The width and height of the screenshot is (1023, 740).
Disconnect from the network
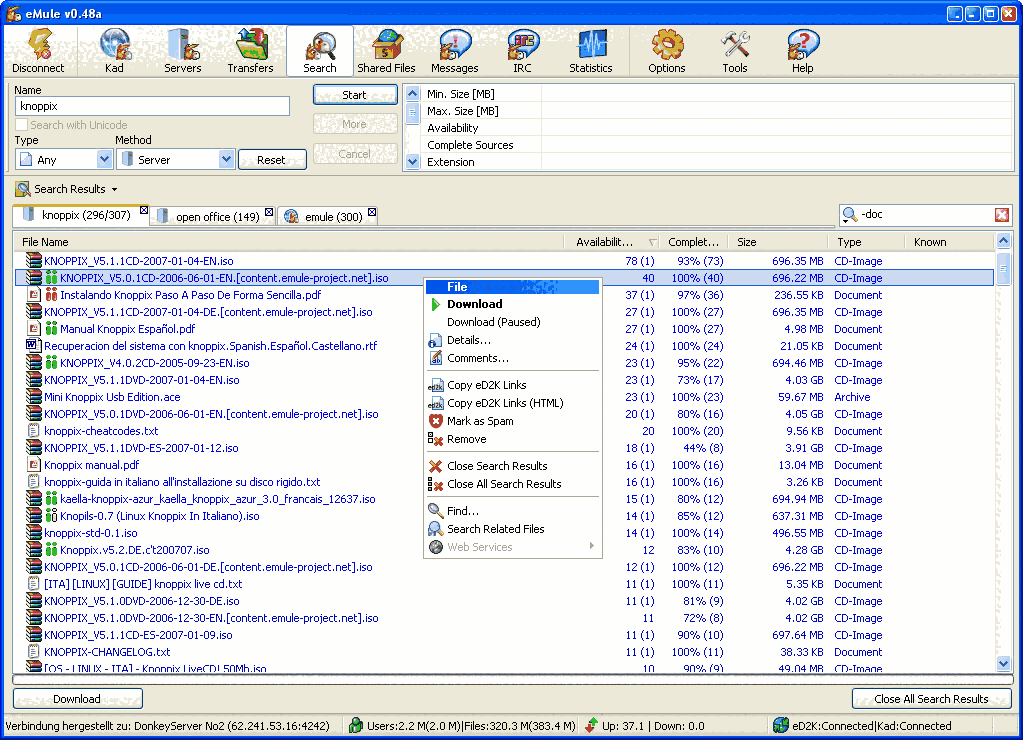click(39, 50)
